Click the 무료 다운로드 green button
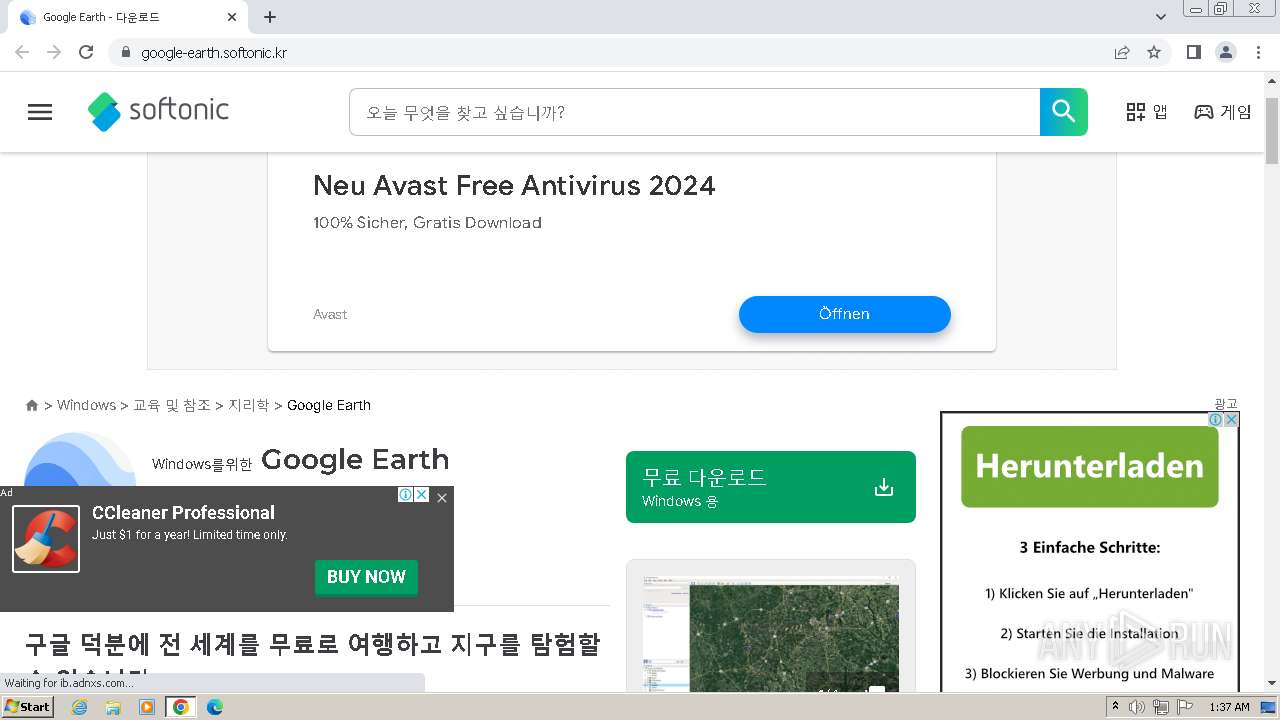This screenshot has width=1280, height=720. point(770,487)
